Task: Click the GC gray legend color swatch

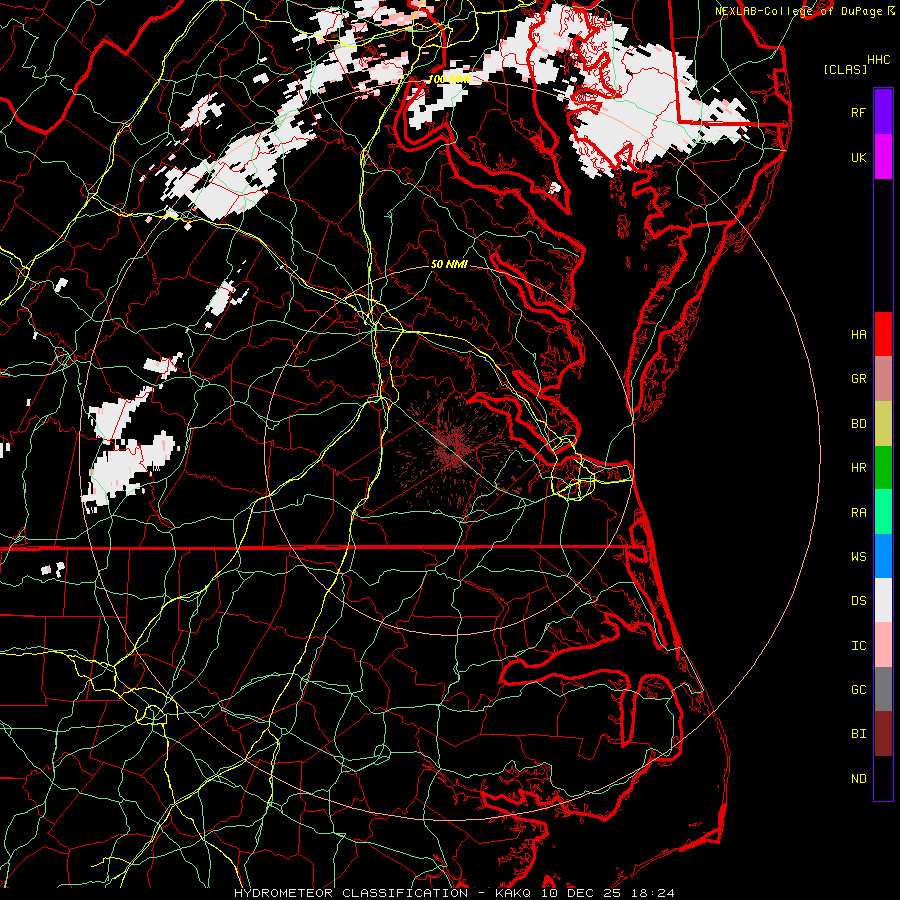Action: click(883, 689)
